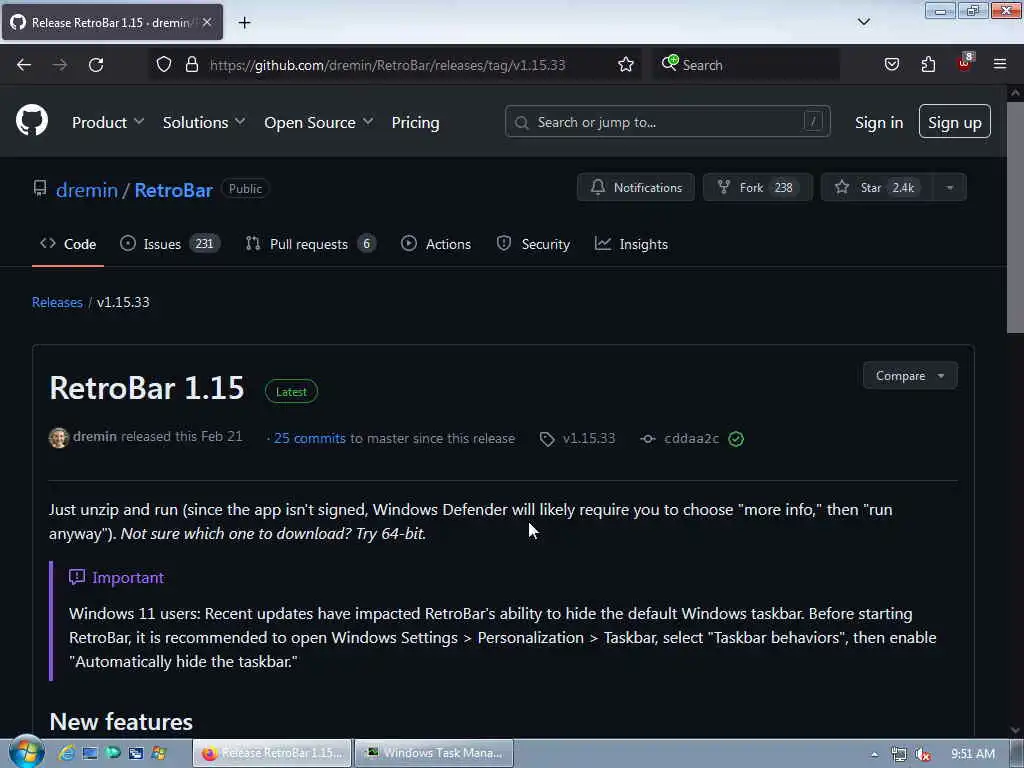This screenshot has height=768, width=1024.
Task: Click the page vertical scrollbar thumb
Action: [x=1015, y=217]
